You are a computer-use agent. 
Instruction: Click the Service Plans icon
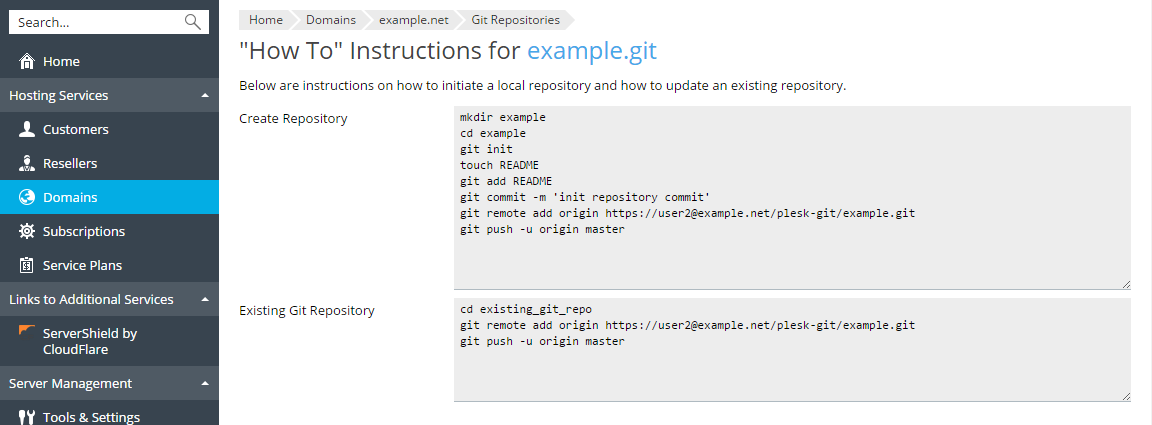coord(27,266)
